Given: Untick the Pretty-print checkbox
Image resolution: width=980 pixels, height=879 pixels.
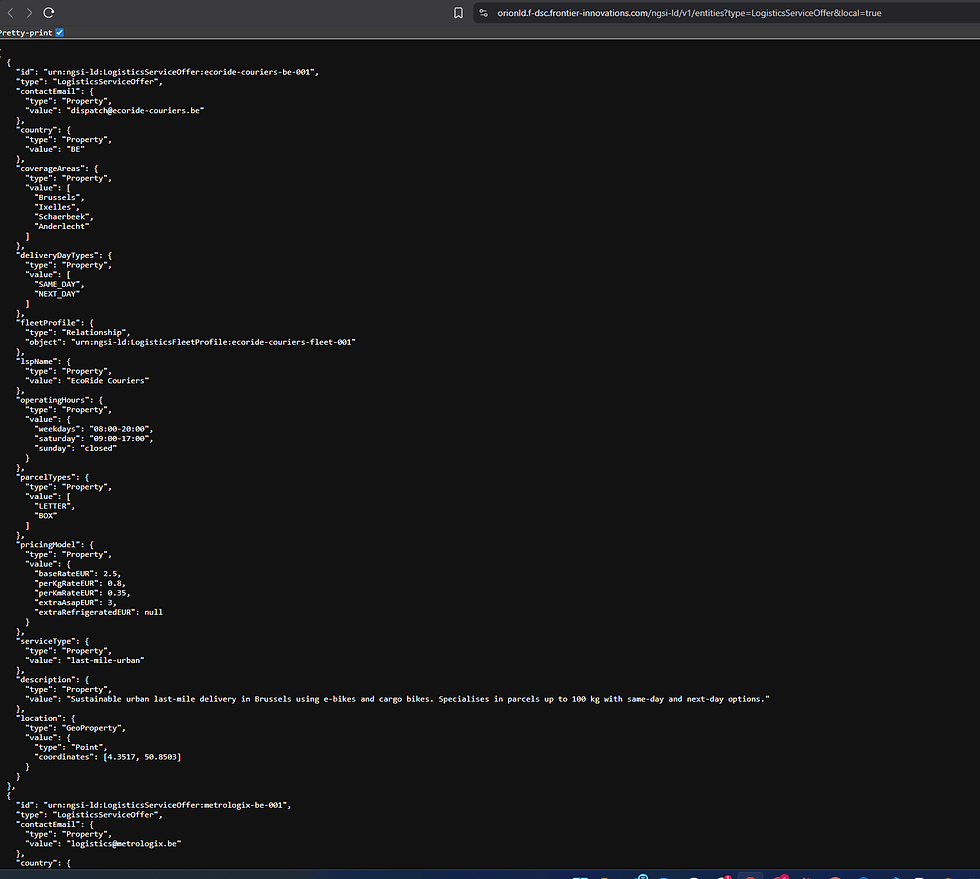Looking at the screenshot, I should 59,33.
